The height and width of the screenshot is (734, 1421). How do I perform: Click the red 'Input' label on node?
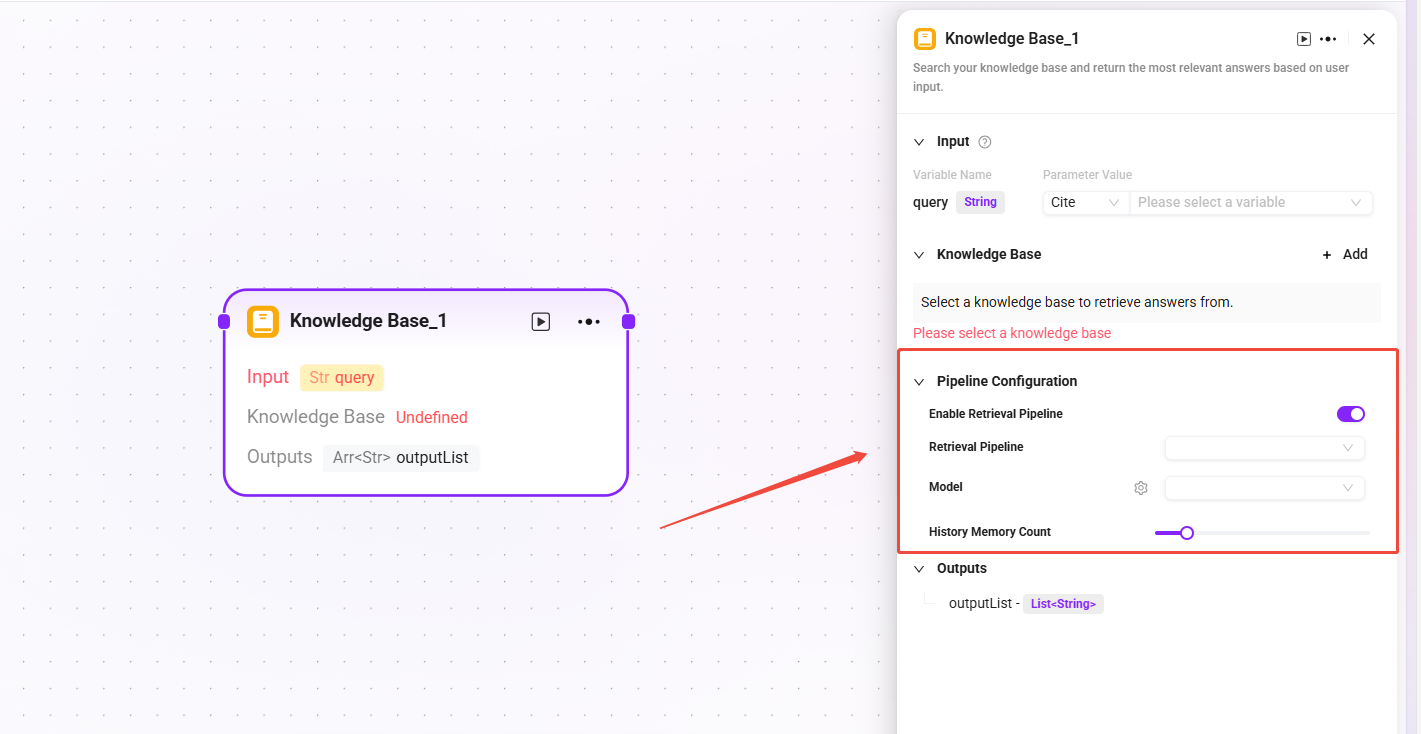tap(268, 377)
